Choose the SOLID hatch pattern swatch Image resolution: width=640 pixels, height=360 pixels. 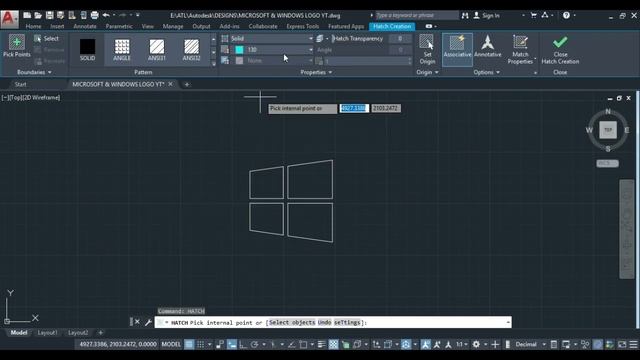(x=87, y=49)
